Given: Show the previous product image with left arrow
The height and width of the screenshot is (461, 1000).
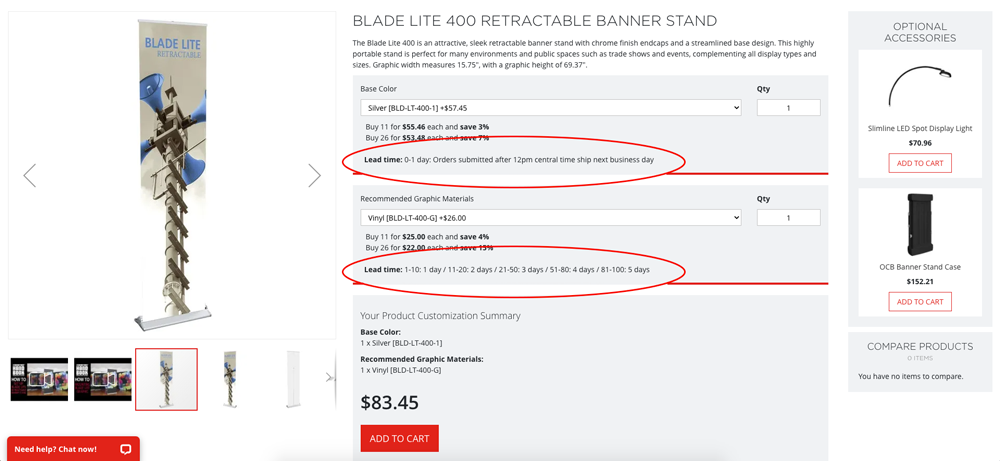Looking at the screenshot, I should 29,175.
